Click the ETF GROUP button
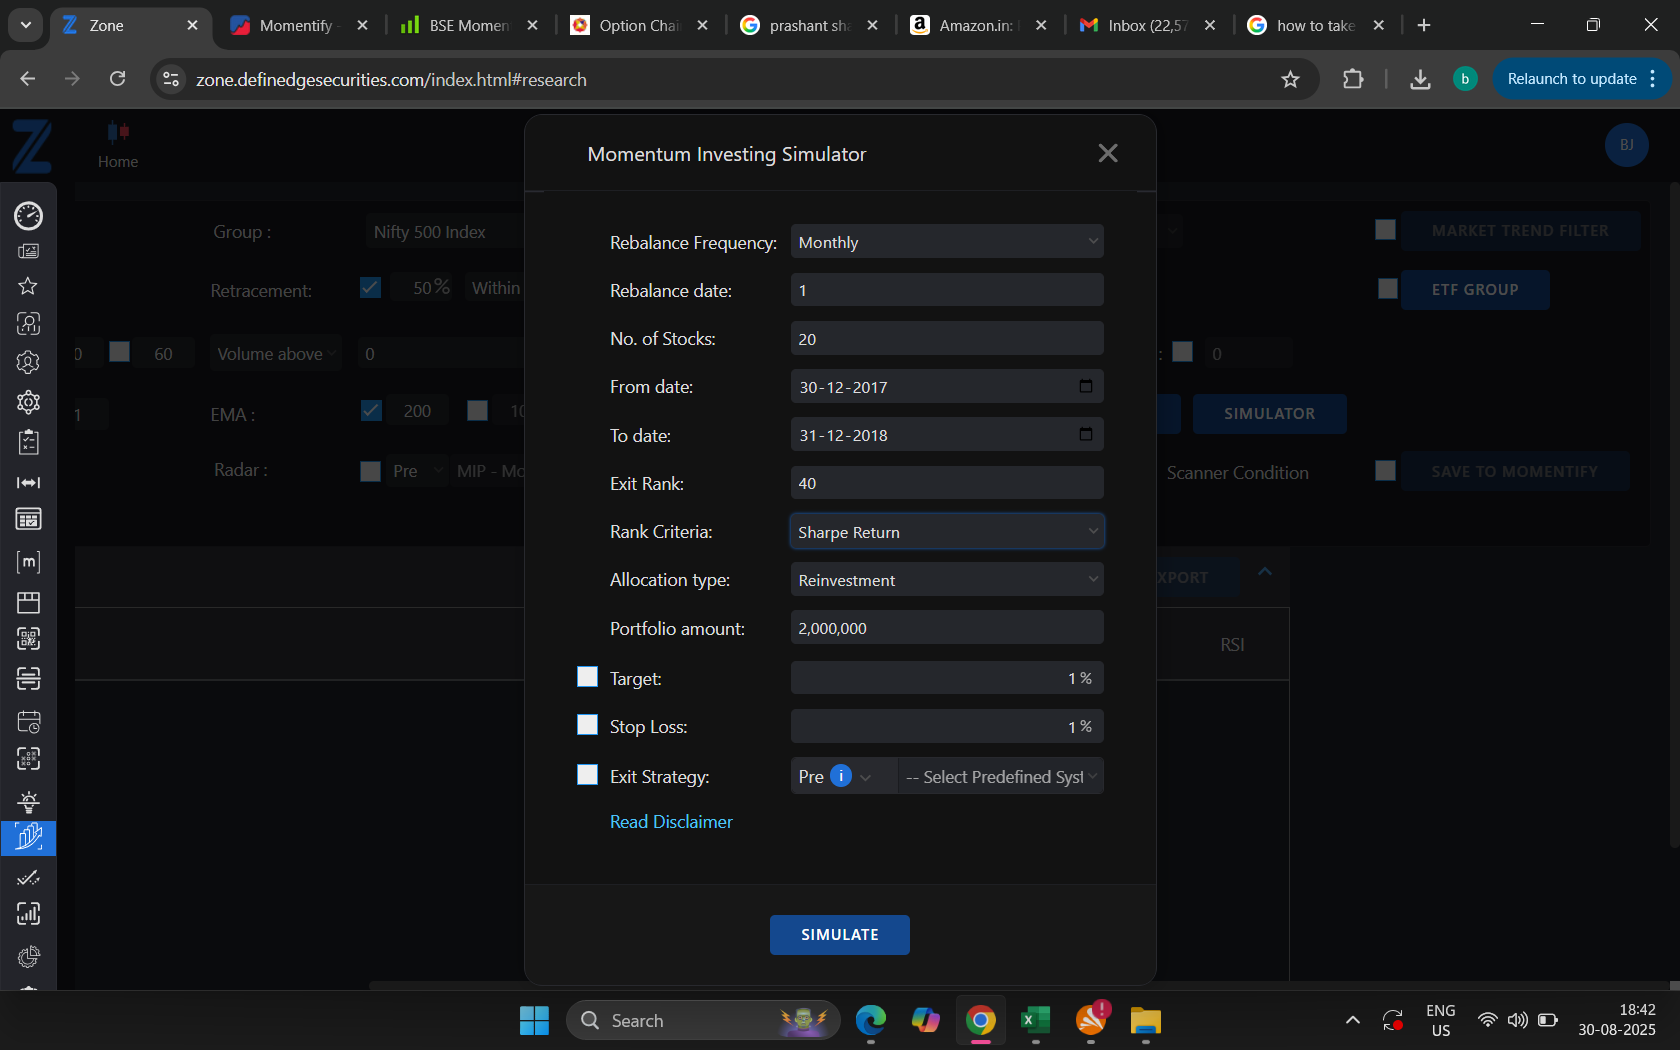 coord(1475,289)
